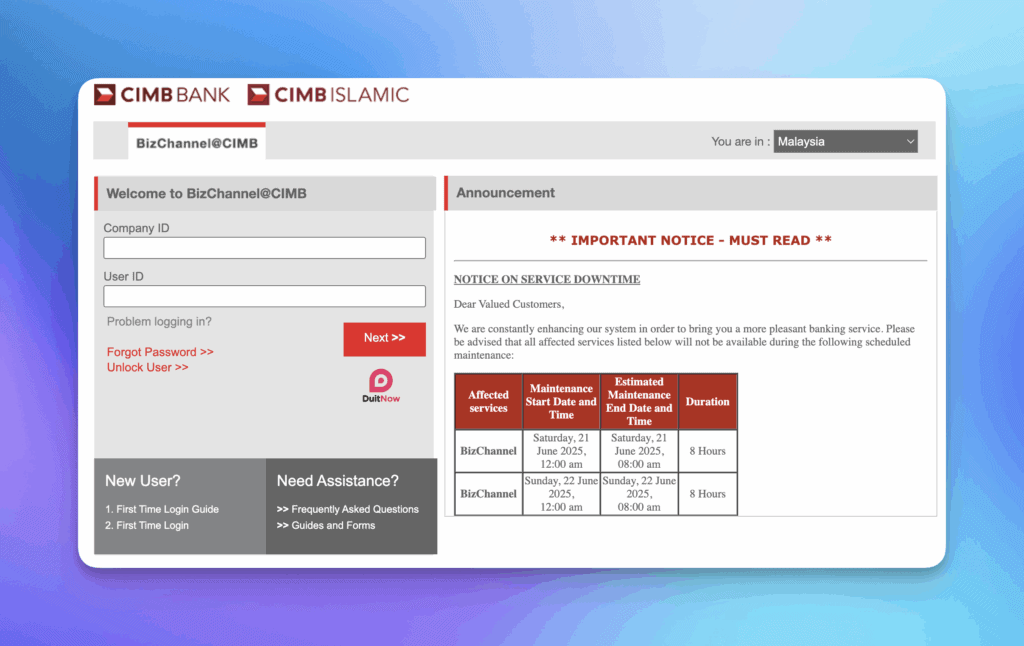
Task: Open the Guides and Forms link
Action: click(x=326, y=525)
